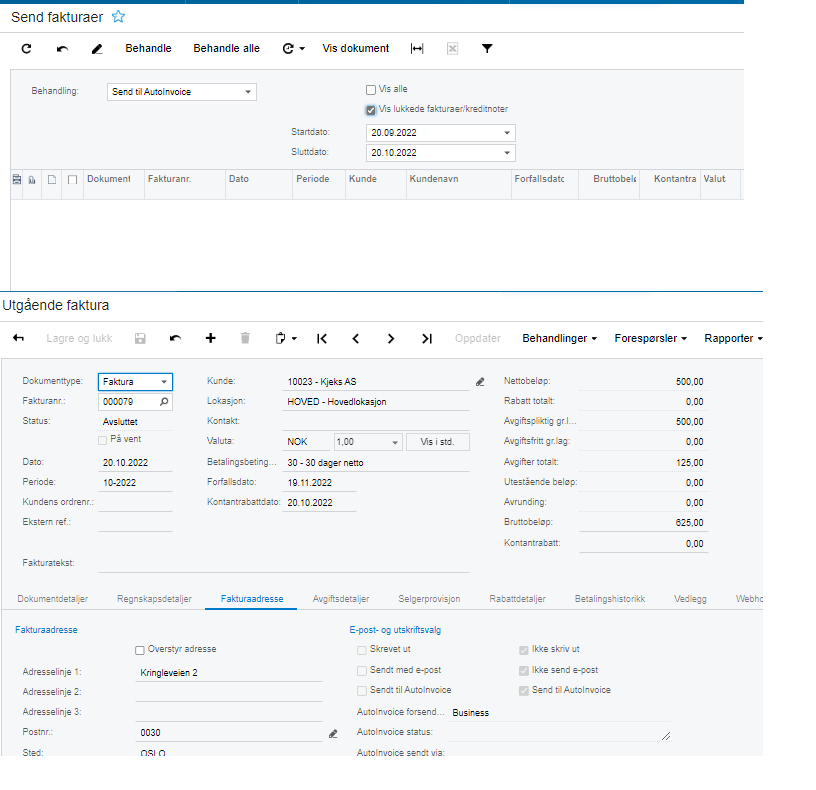The height and width of the screenshot is (790, 816).
Task: Jump to the last invoice record
Action: (x=427, y=339)
